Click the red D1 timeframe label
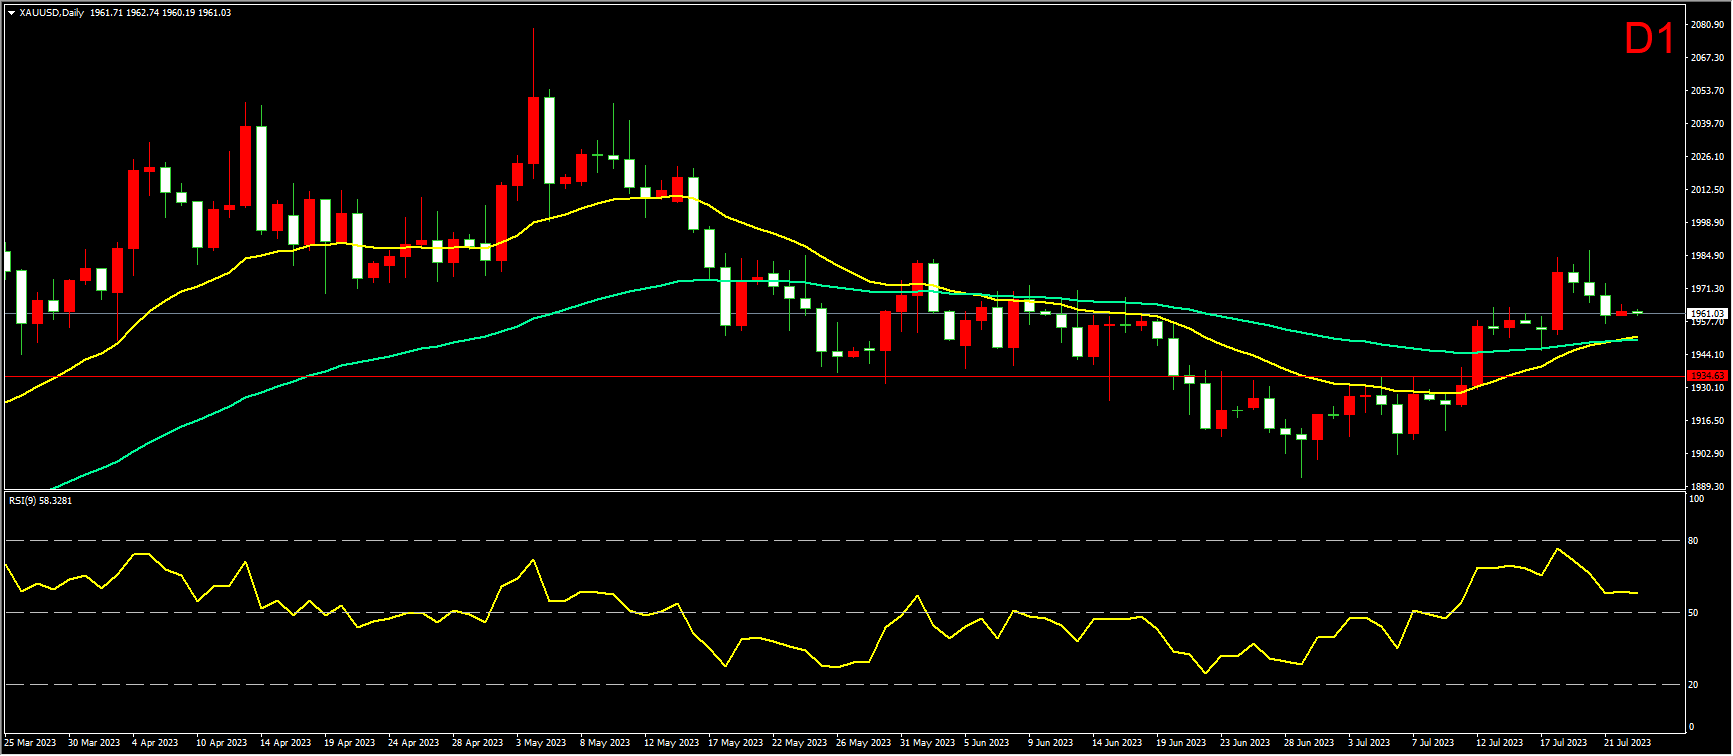 [x=1649, y=39]
